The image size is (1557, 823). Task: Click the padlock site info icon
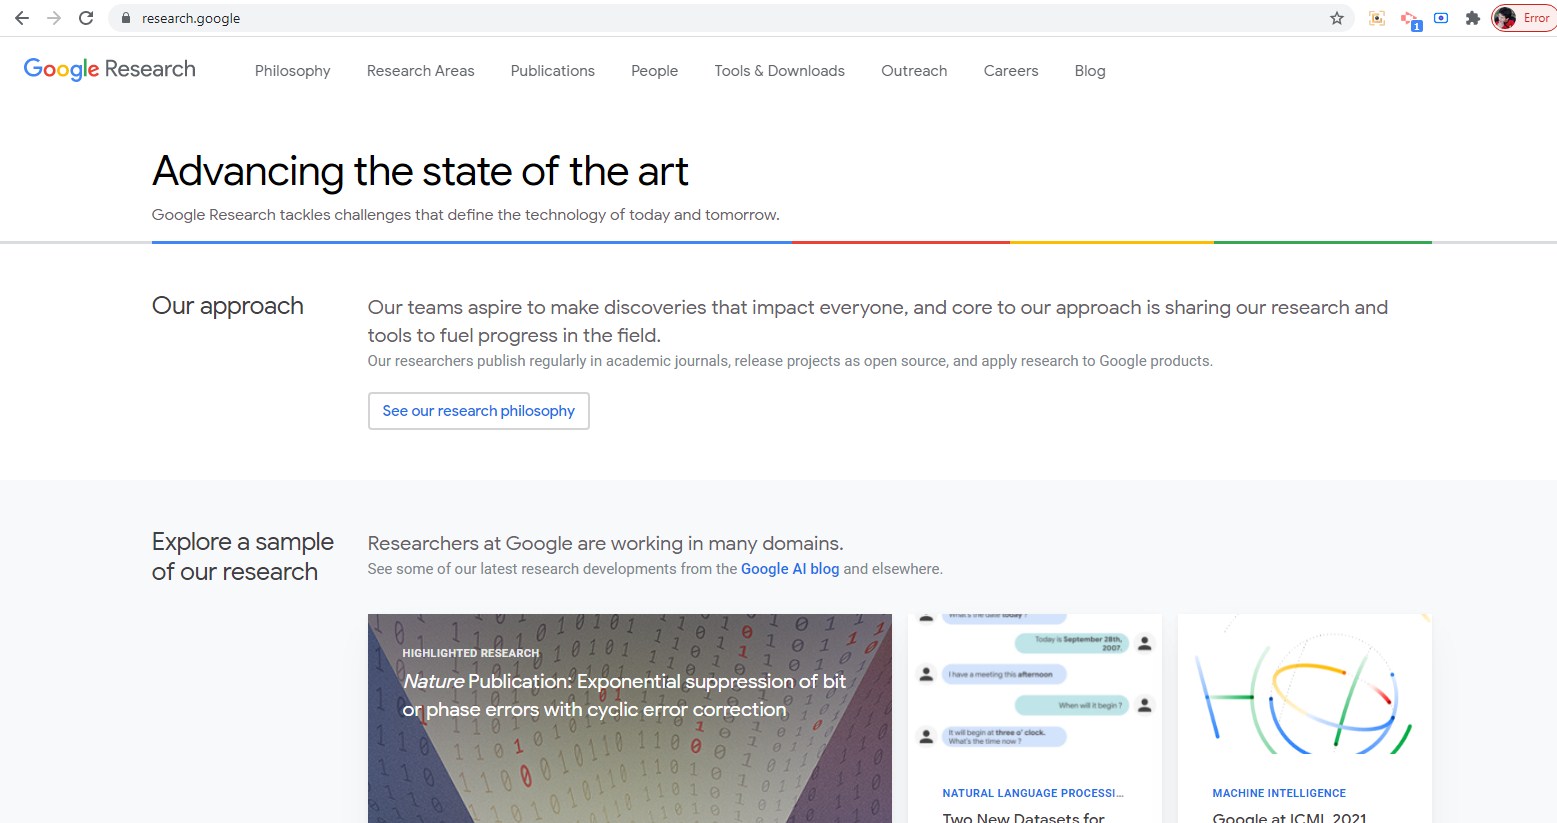[125, 18]
